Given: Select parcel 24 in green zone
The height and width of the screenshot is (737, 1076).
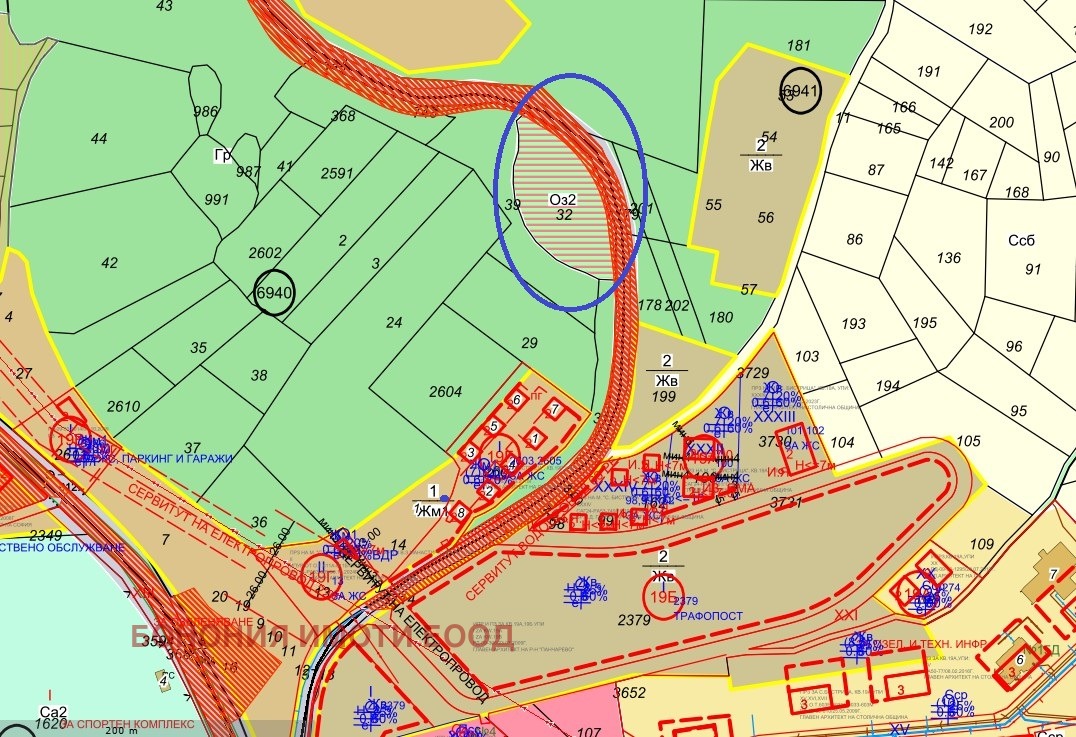Looking at the screenshot, I should [394, 322].
